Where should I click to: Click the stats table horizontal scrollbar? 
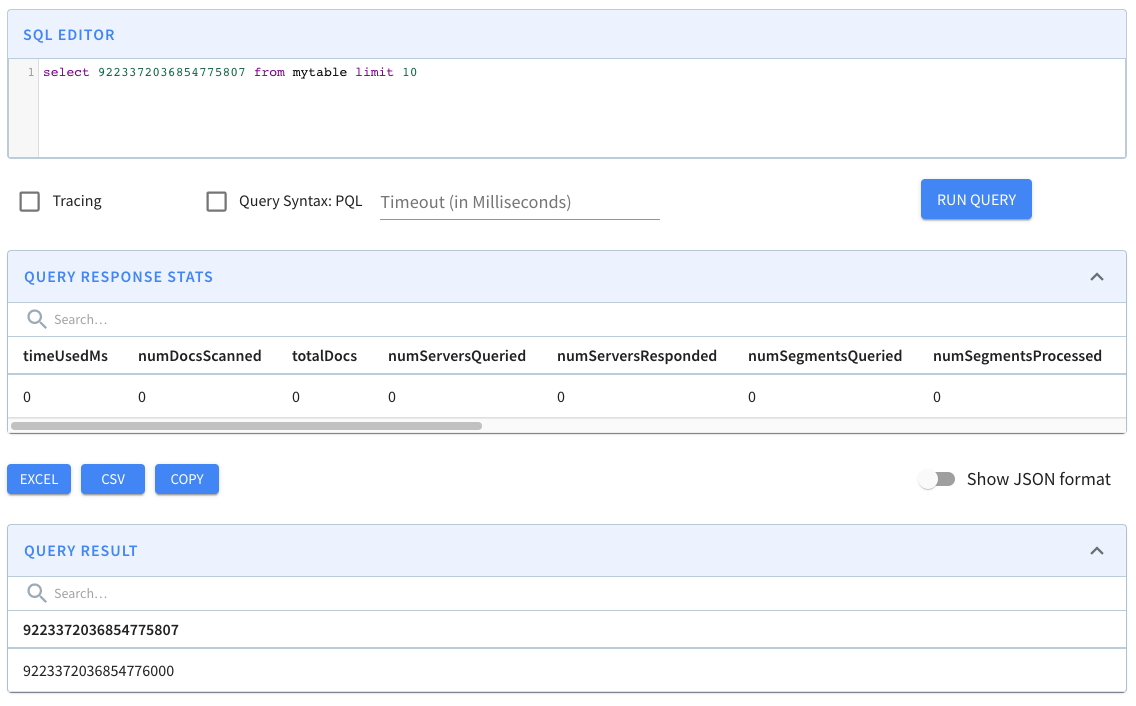coord(246,426)
